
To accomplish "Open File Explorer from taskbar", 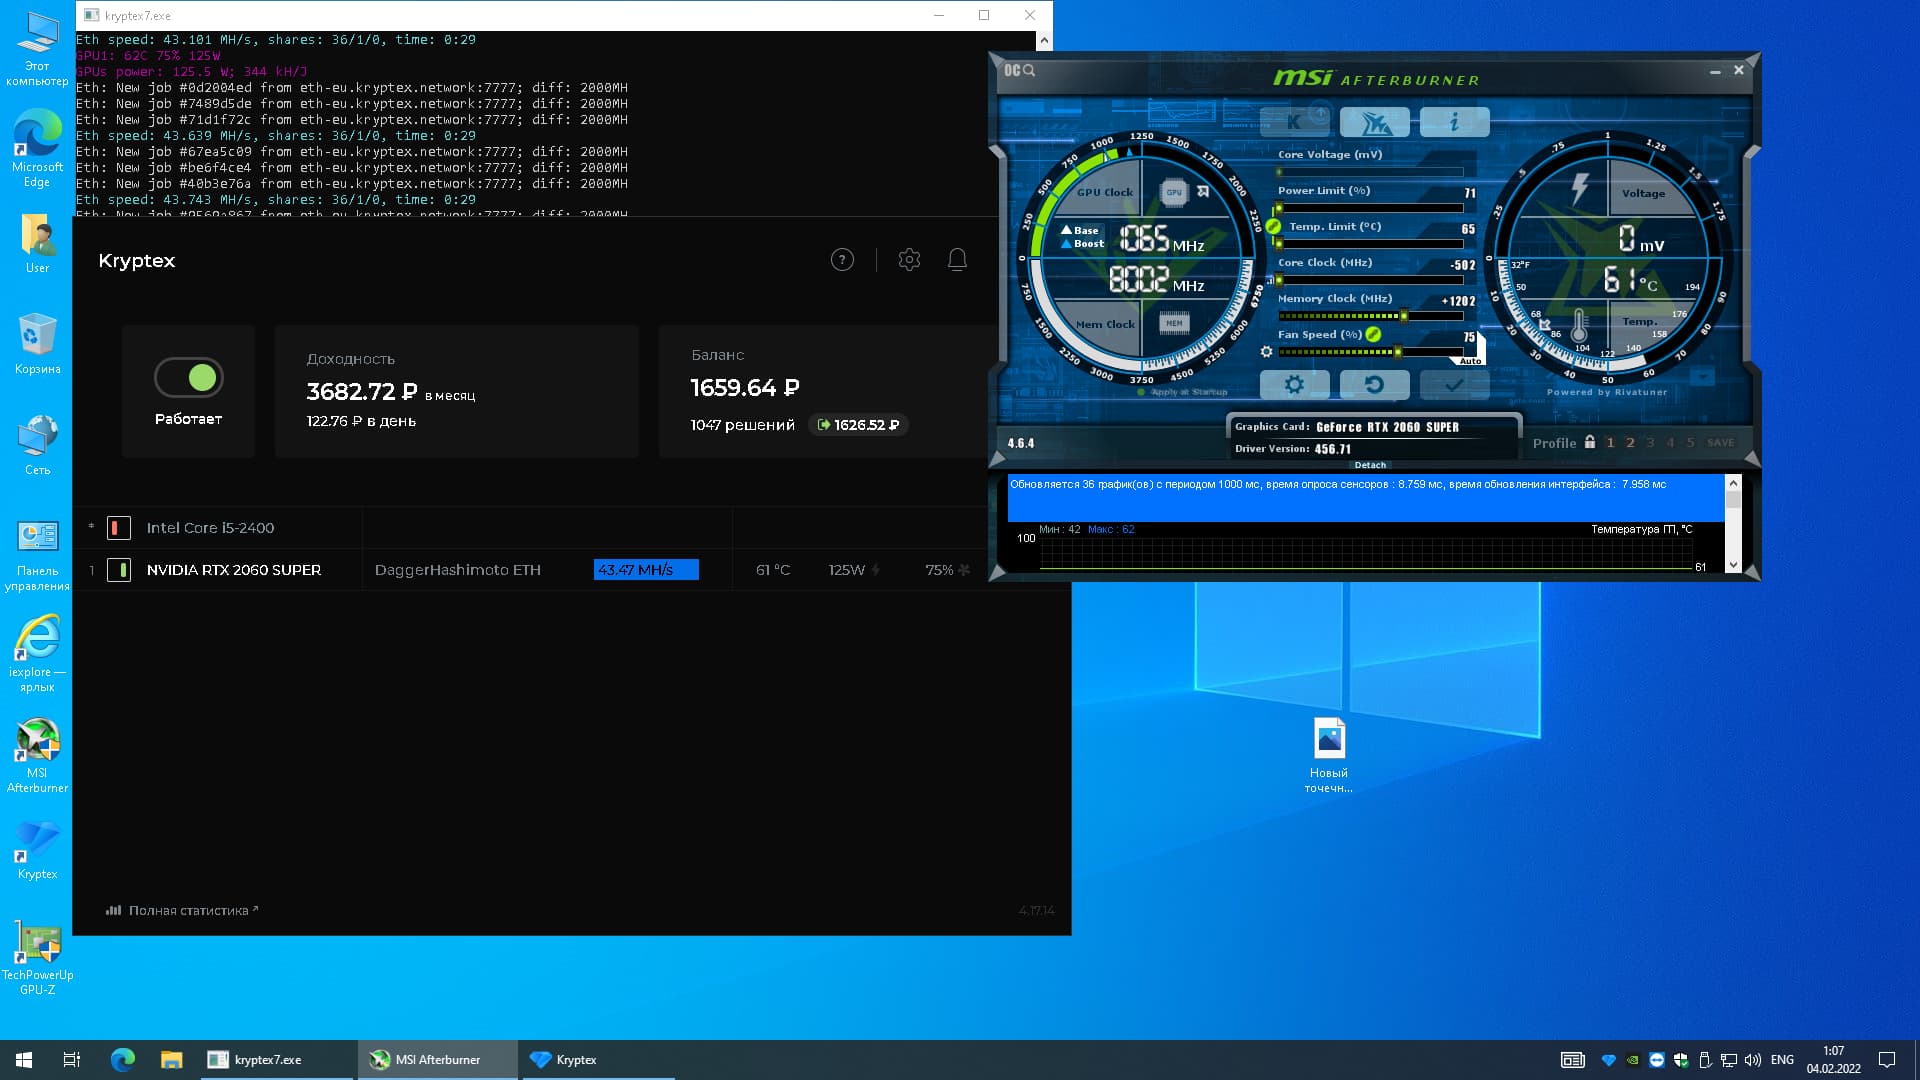I will point(171,1060).
